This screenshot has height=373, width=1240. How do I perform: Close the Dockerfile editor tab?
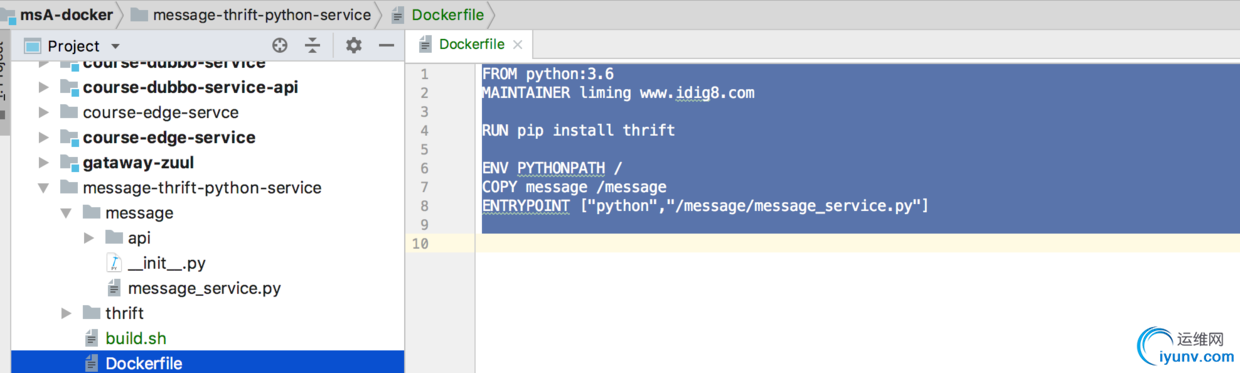(517, 45)
